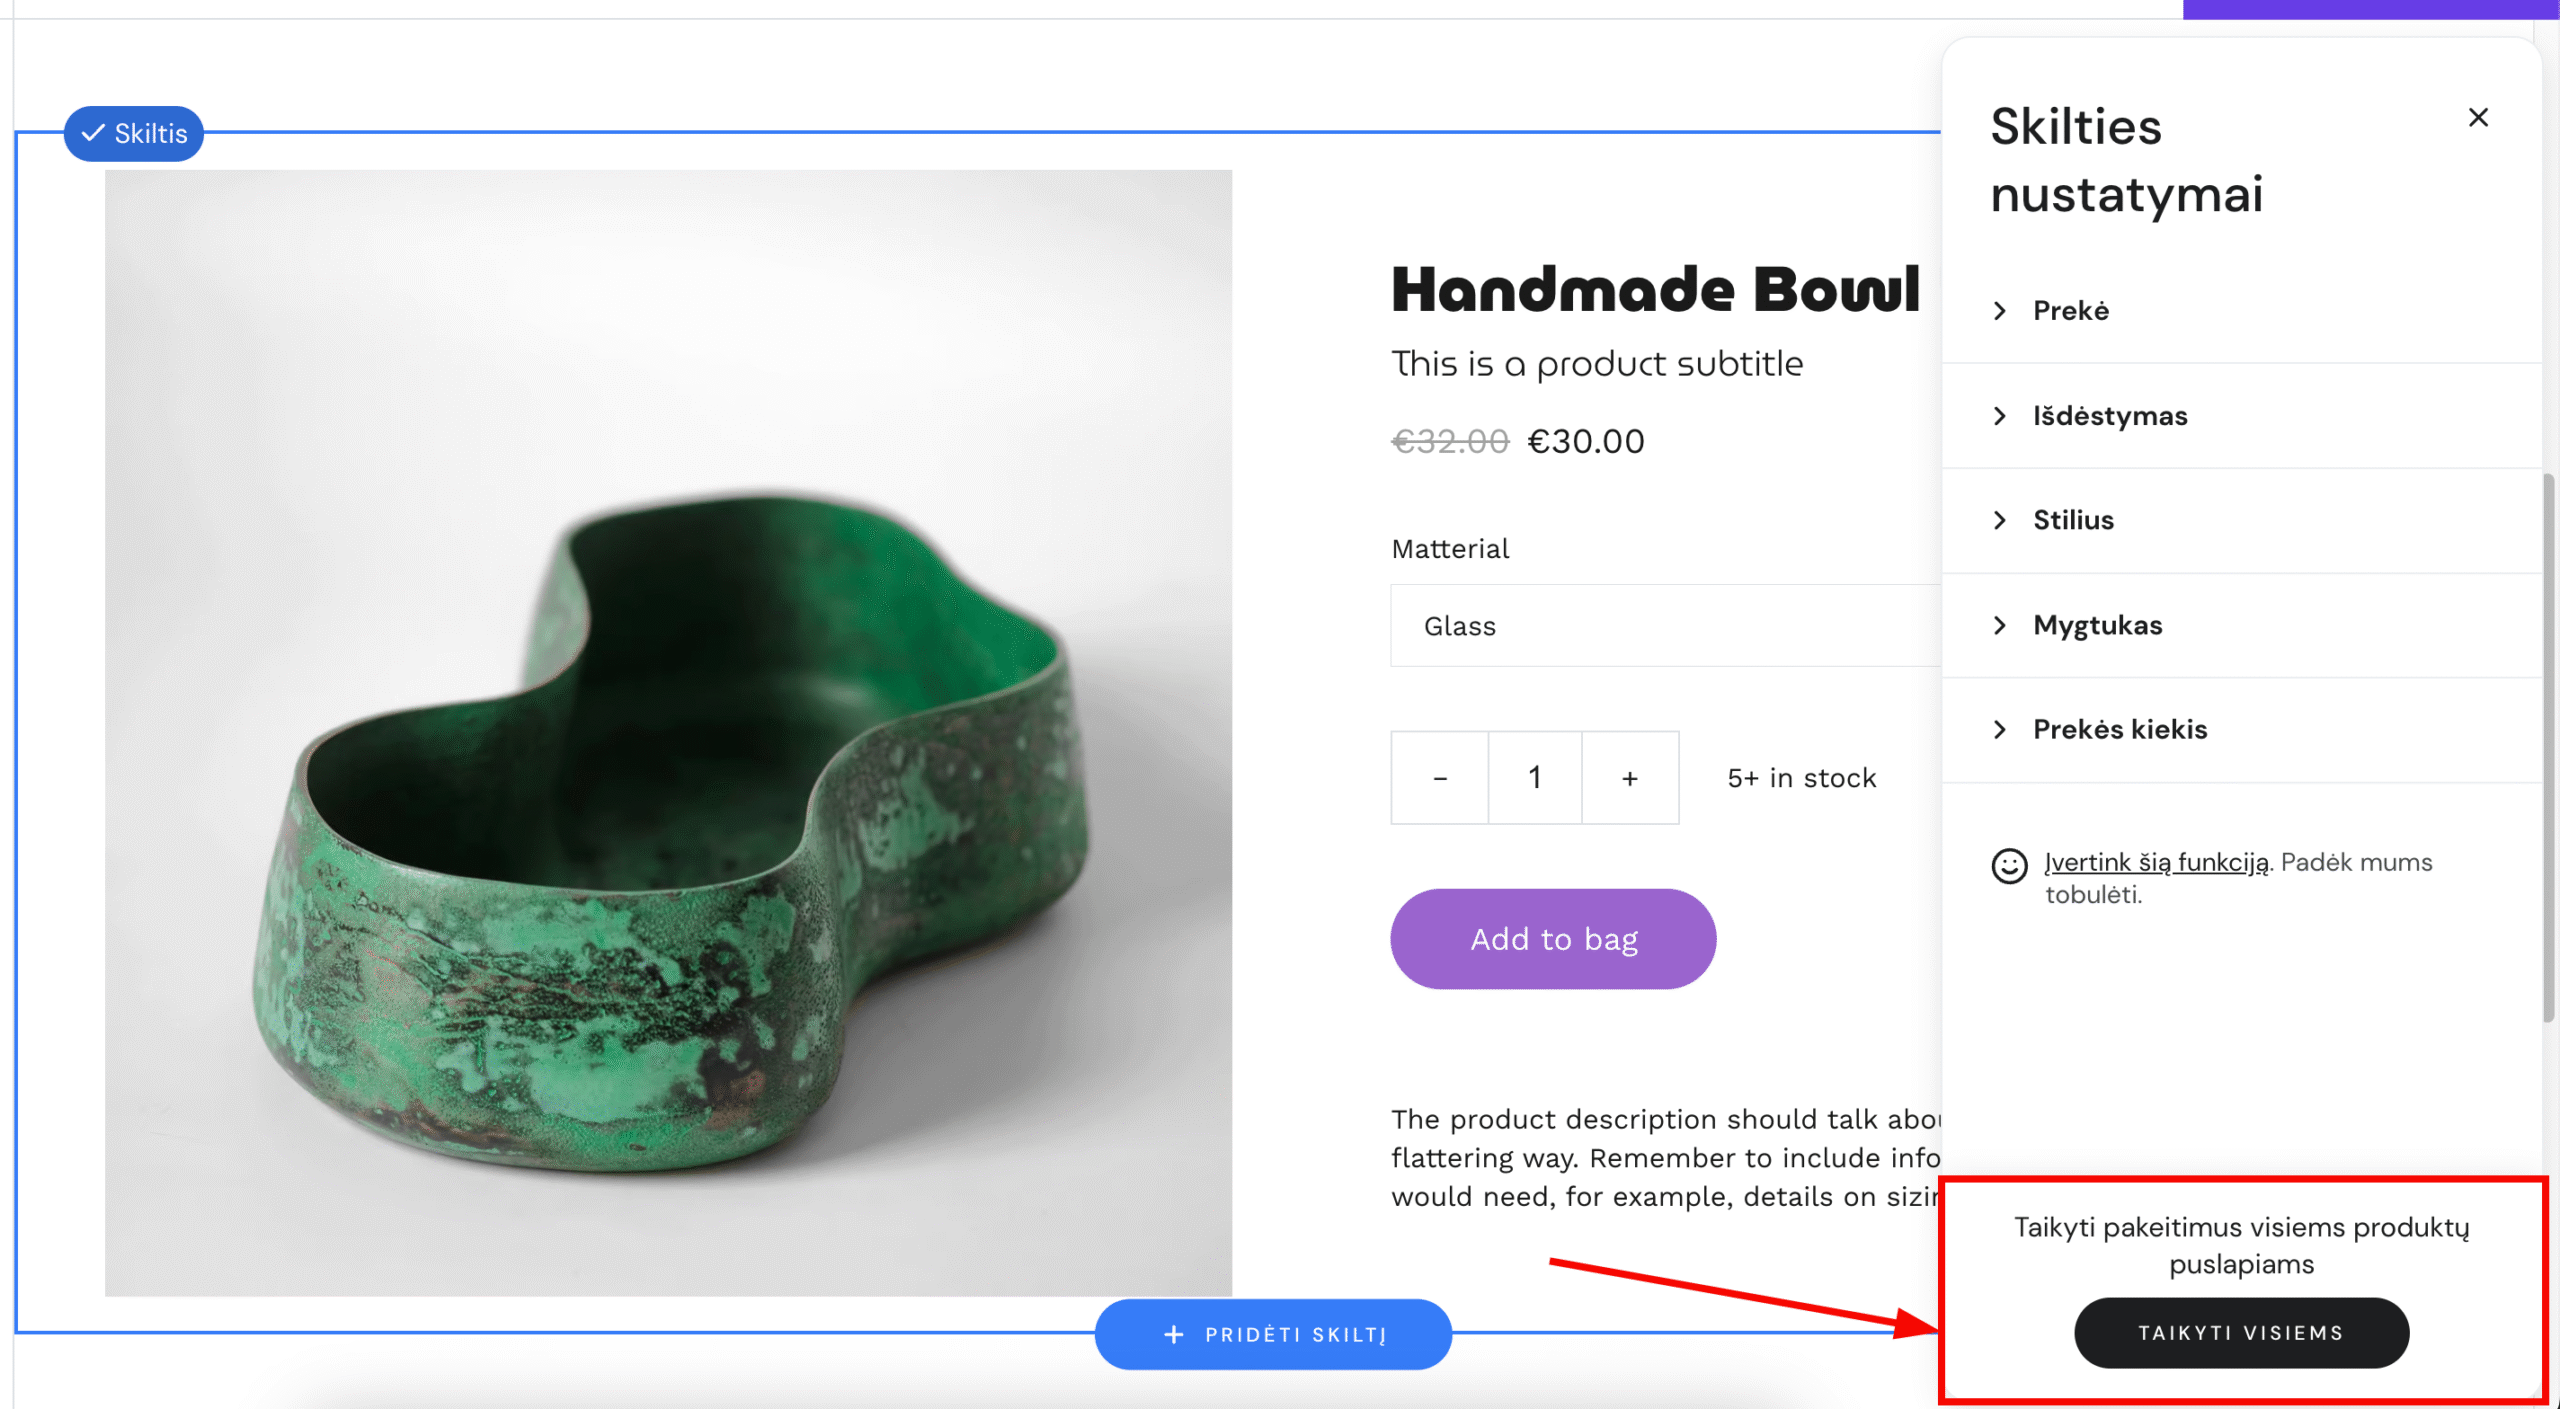Expand the Stilius settings section
Screen dimensions: 2560x1409
tap(2072, 520)
